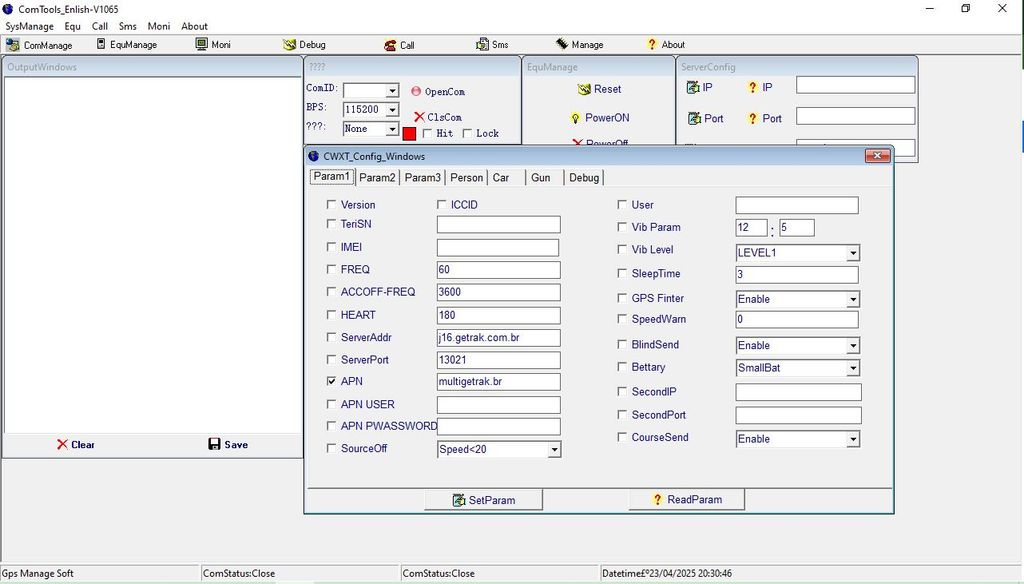Viewport: 1024px width, 584px height.
Task: Uncheck the APN checkbox
Action: (332, 382)
